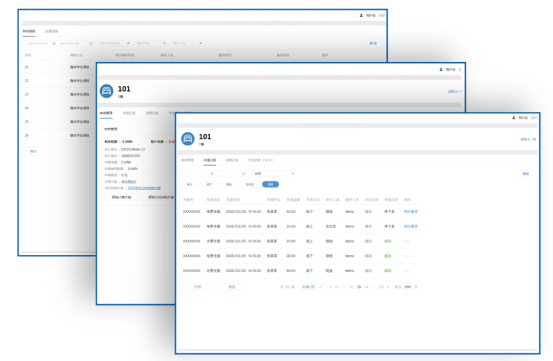The height and width of the screenshot is (361, 553).
Task: Click the first billing-plan button in middle window
Action: 121,197
